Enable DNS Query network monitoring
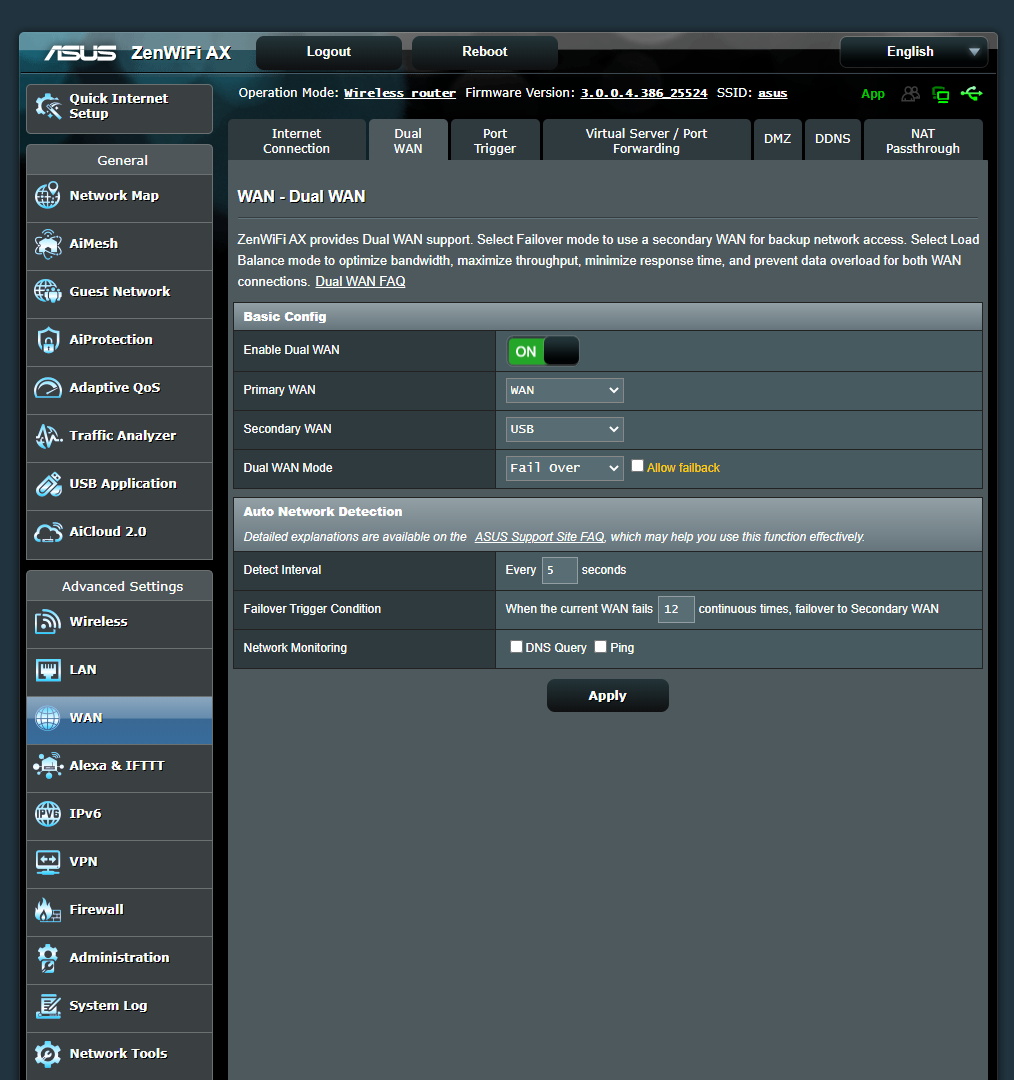This screenshot has height=1080, width=1014. [x=516, y=647]
